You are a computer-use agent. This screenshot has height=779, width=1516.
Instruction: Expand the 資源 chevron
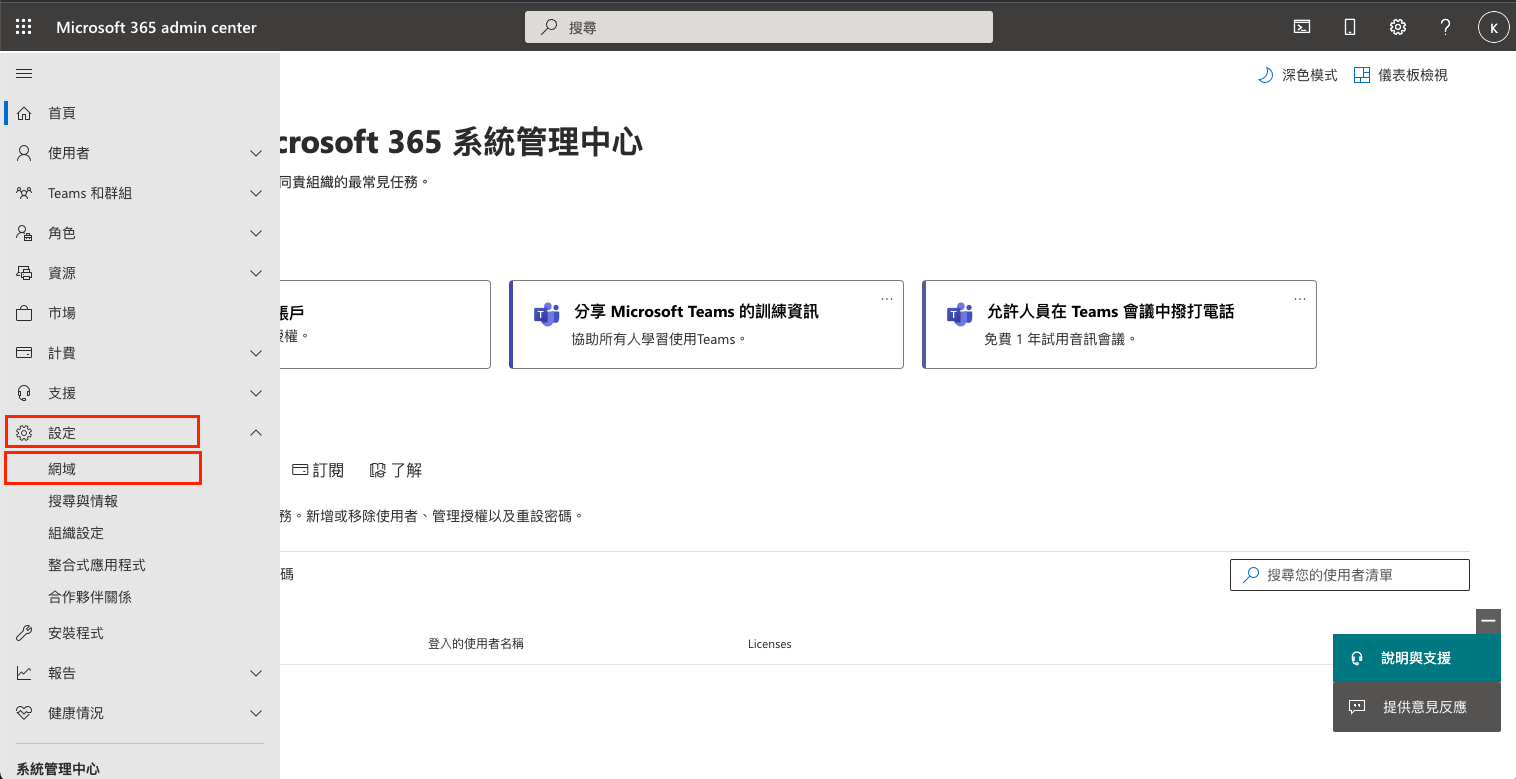click(256, 273)
